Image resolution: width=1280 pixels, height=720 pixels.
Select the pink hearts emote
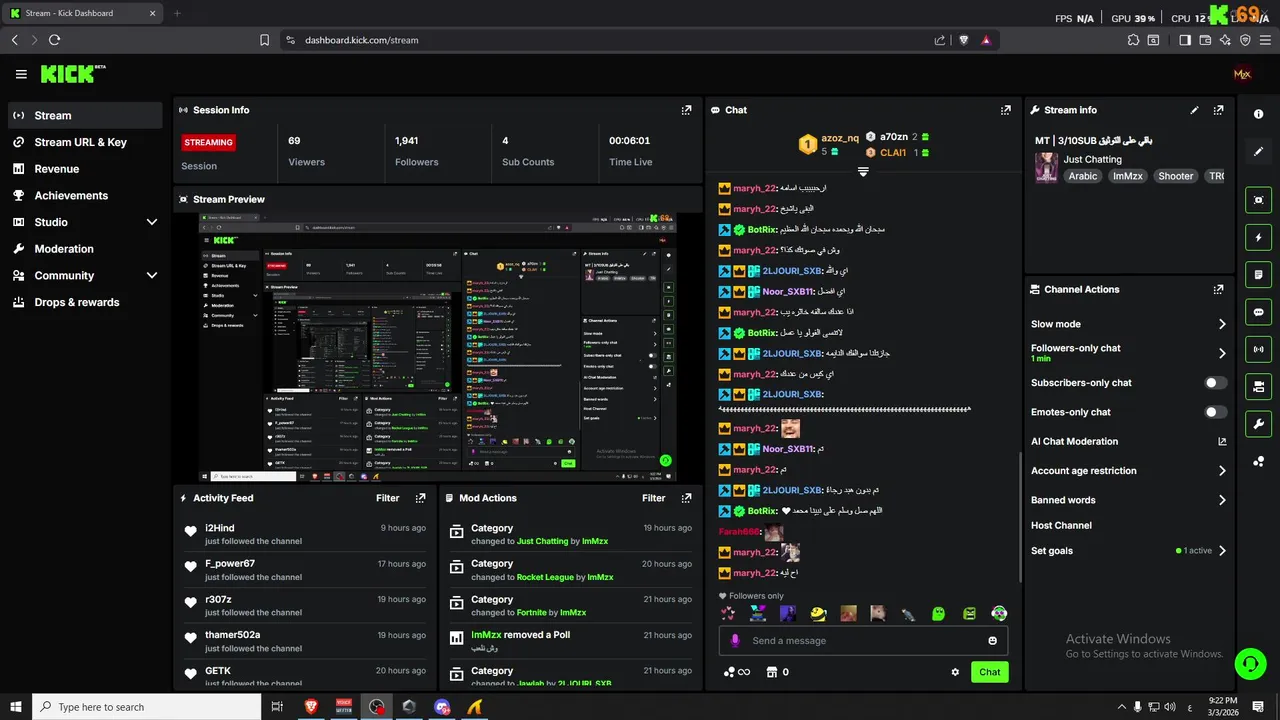tap(728, 613)
